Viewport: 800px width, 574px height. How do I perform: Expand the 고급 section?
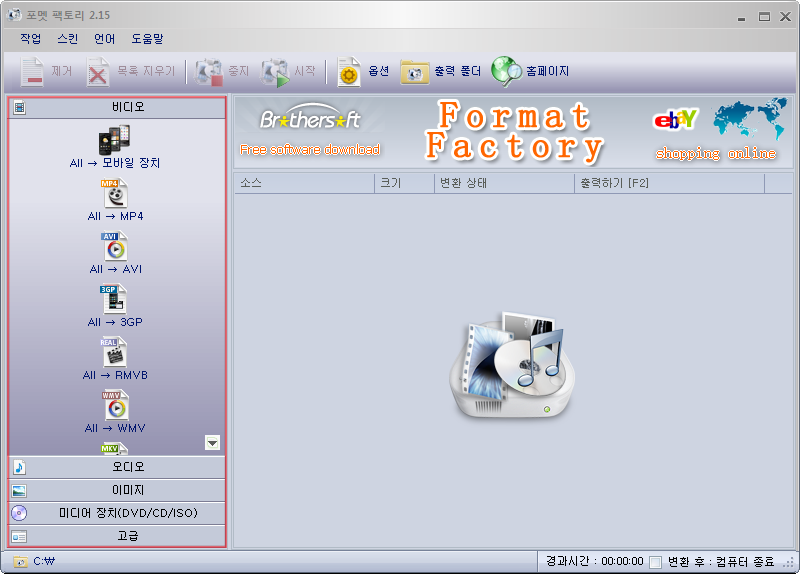coord(117,536)
